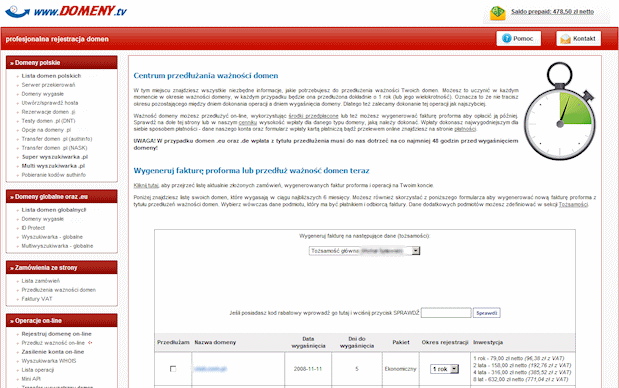
Task: Click the Okres rejestracji column header
Action: click(x=445, y=342)
